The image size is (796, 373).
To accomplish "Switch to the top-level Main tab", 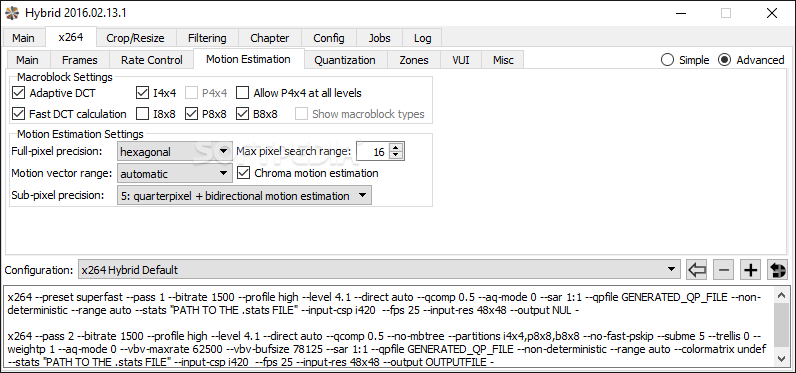I will [24, 38].
